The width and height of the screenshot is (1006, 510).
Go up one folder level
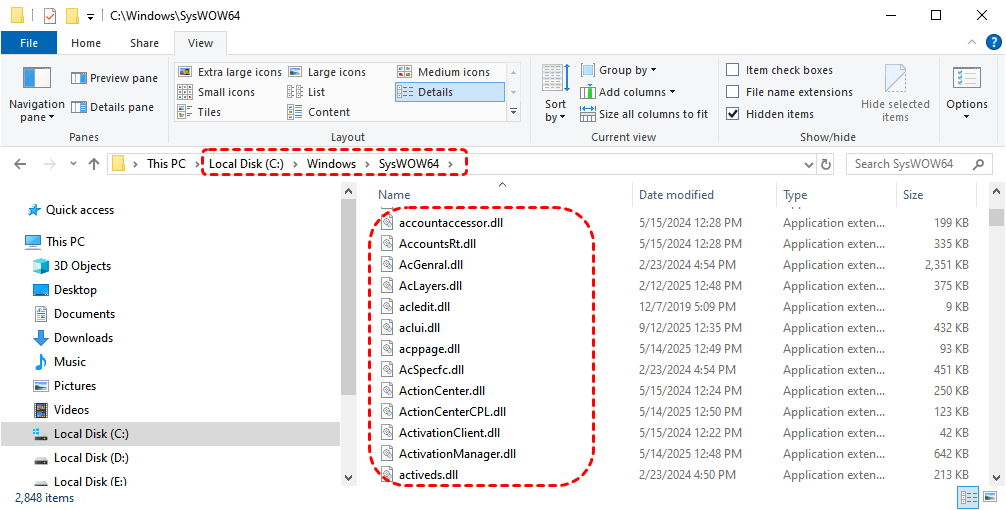click(94, 164)
